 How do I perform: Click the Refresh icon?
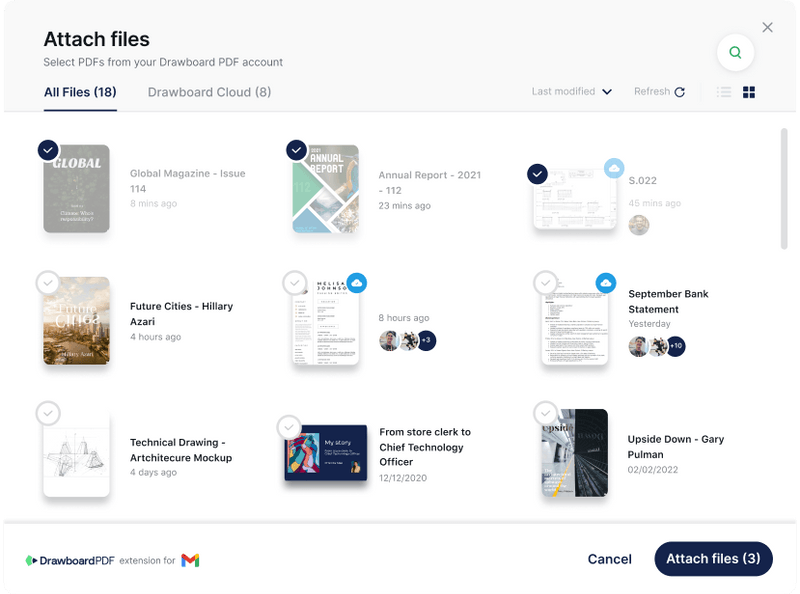[678, 92]
